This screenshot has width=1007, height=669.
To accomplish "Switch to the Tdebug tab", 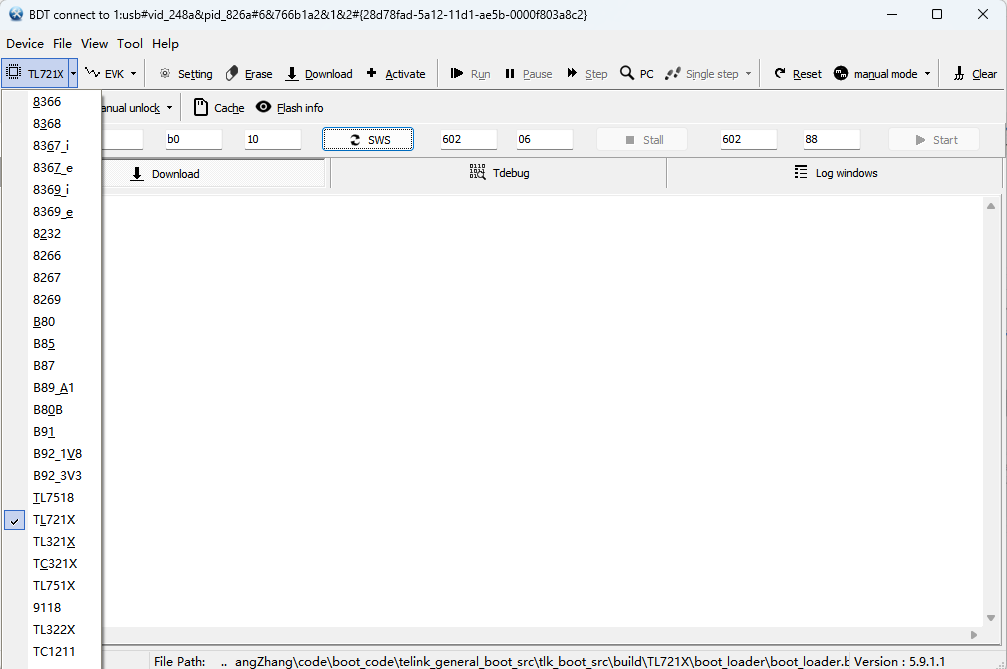I will click(499, 173).
